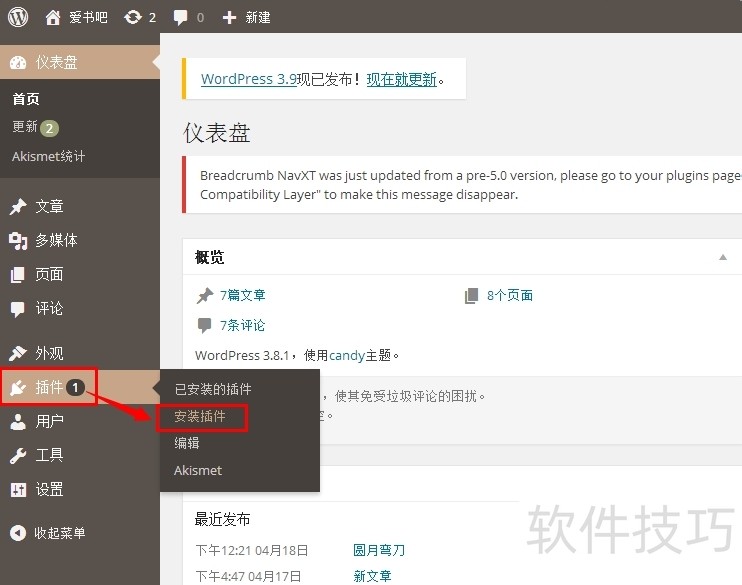
Task: Click the user icon beside 用户
Action: click(x=18, y=422)
